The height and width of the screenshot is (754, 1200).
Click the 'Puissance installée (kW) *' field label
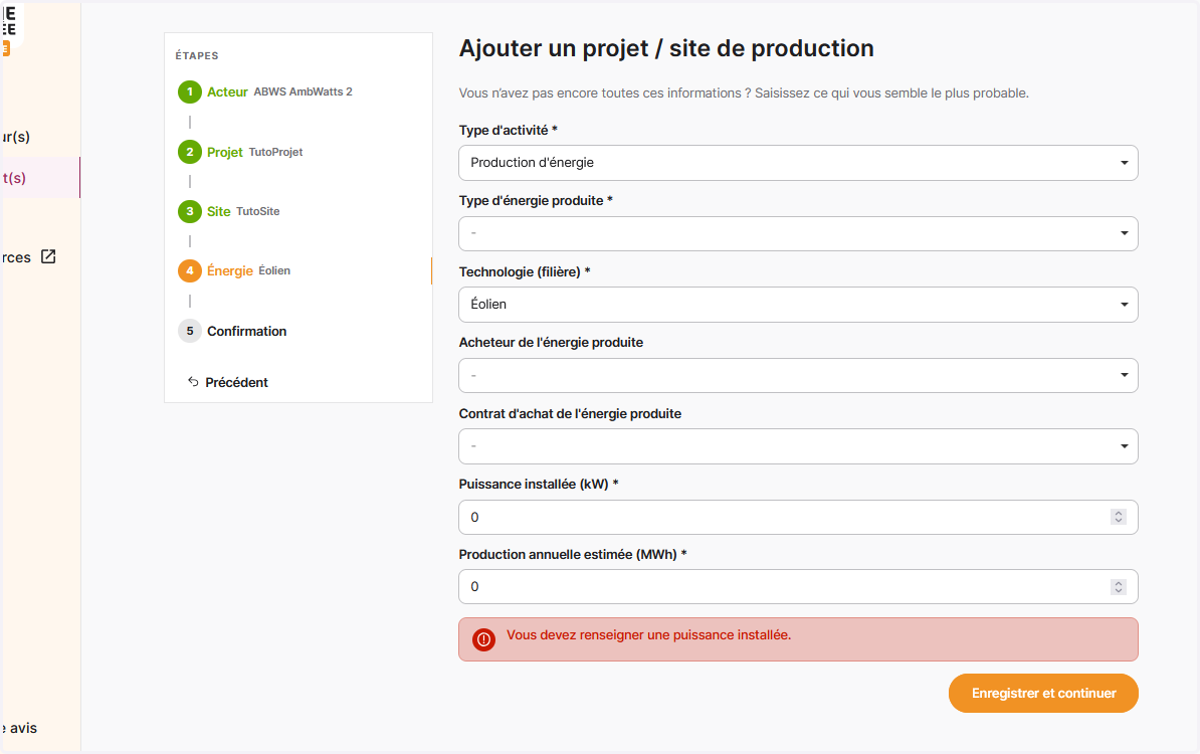[539, 484]
